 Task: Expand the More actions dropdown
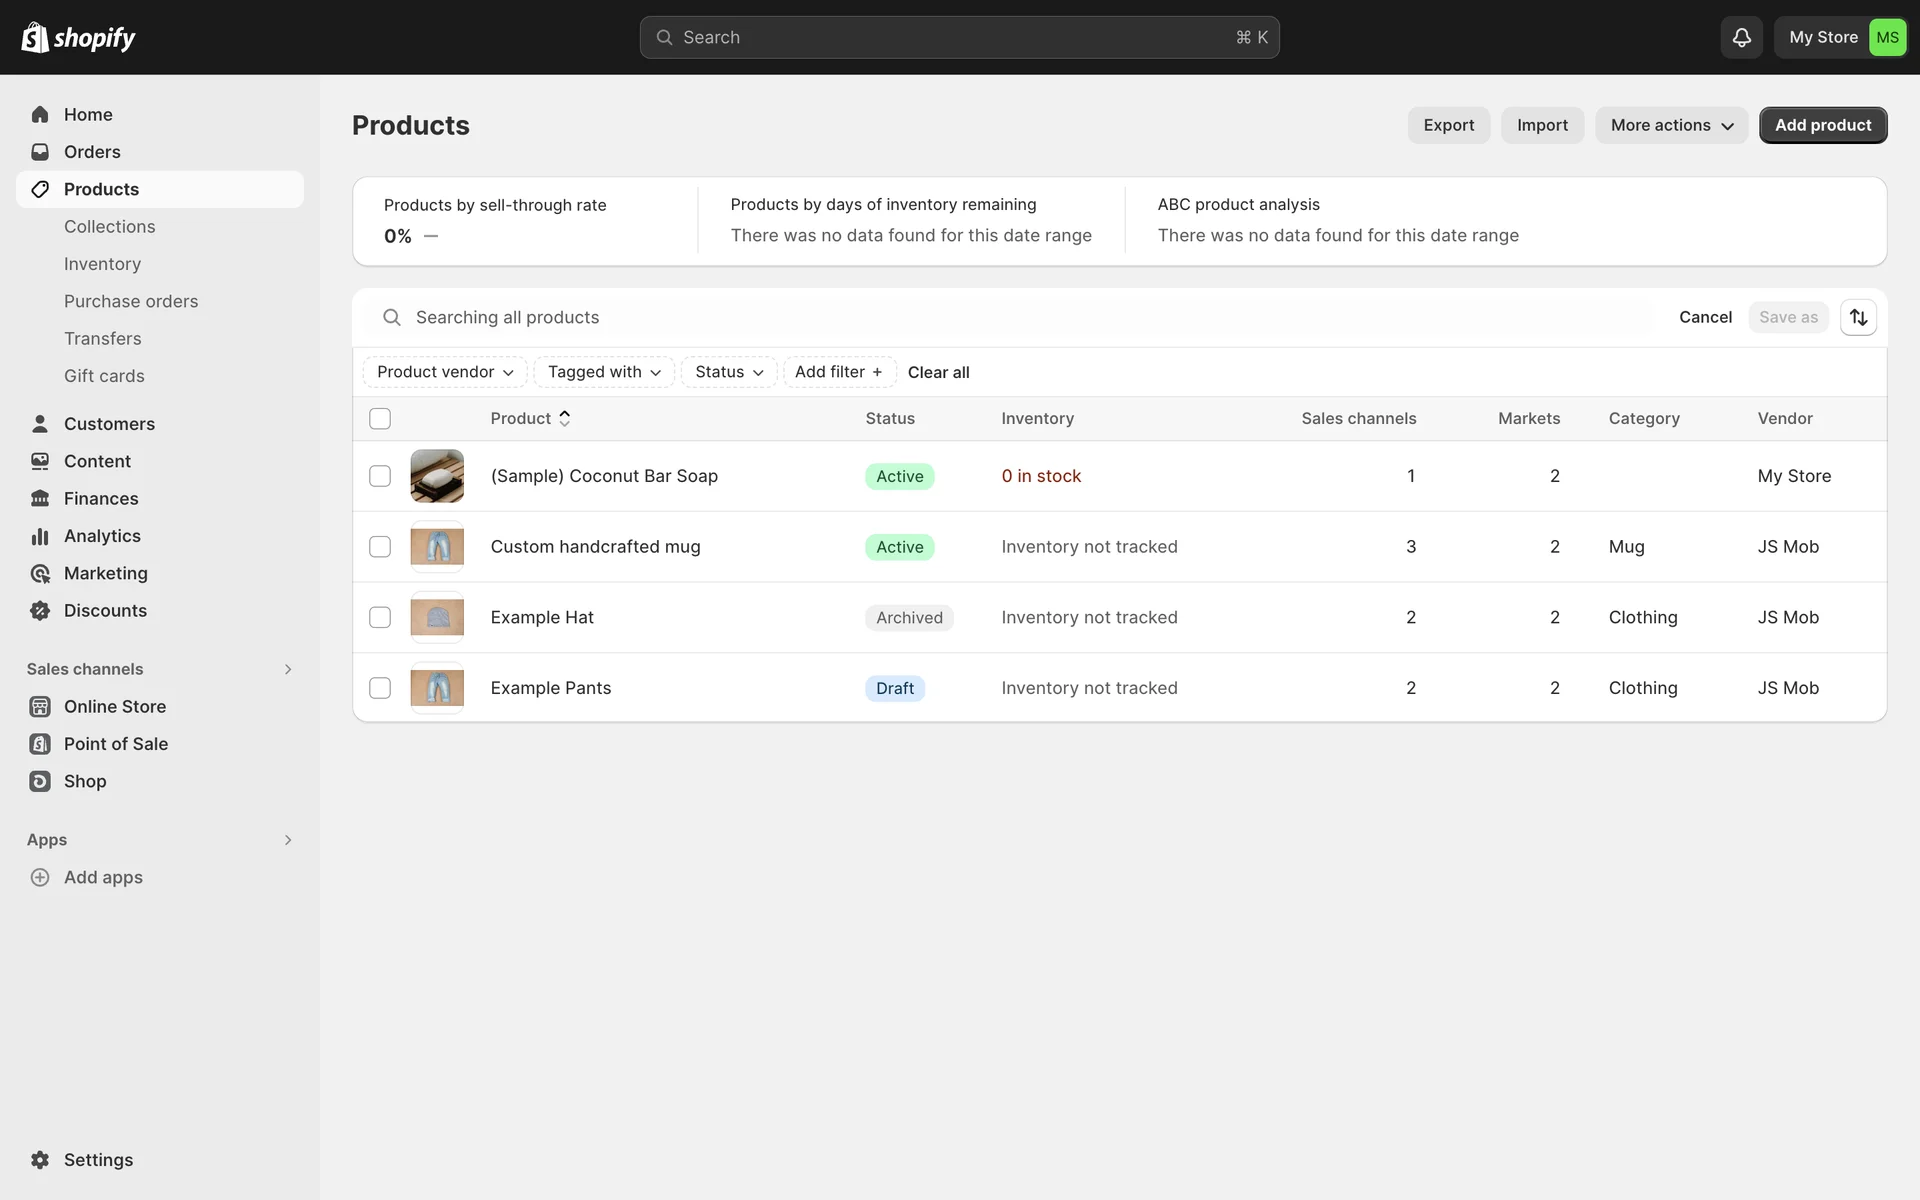pos(1671,125)
